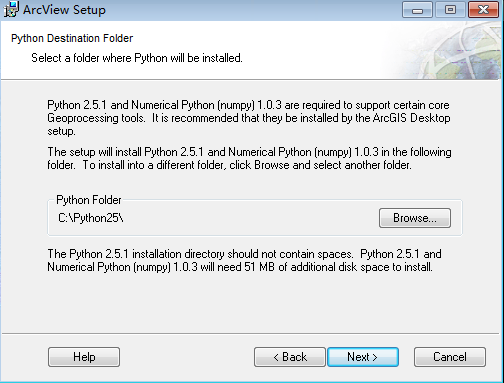The width and height of the screenshot is (504, 383).
Task: Click the empty title bar area
Action: point(253,10)
